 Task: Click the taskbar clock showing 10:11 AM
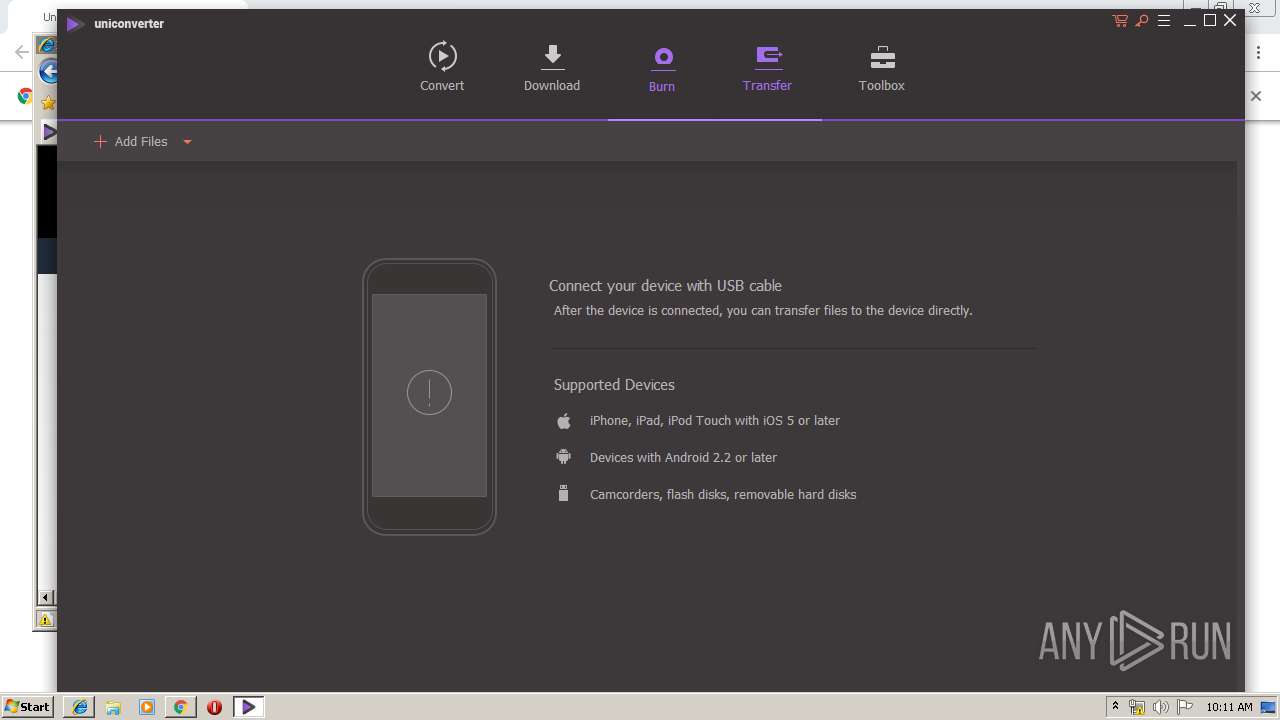click(x=1229, y=707)
